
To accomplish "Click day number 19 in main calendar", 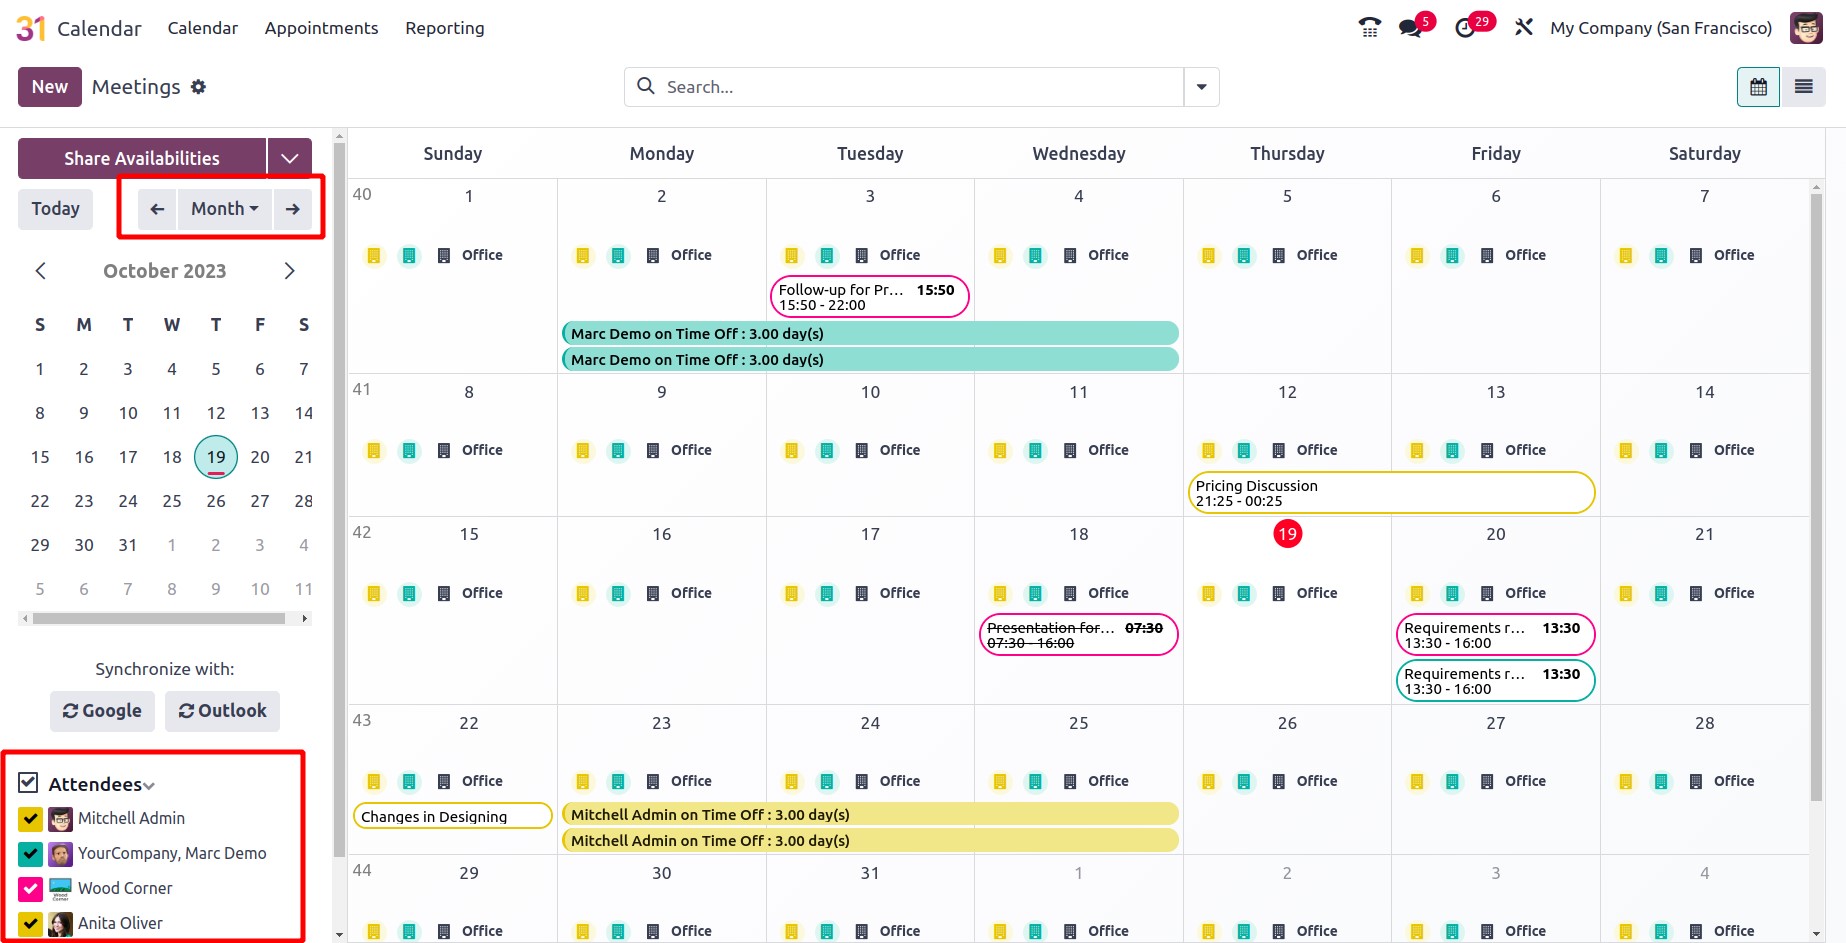I will coord(1287,534).
